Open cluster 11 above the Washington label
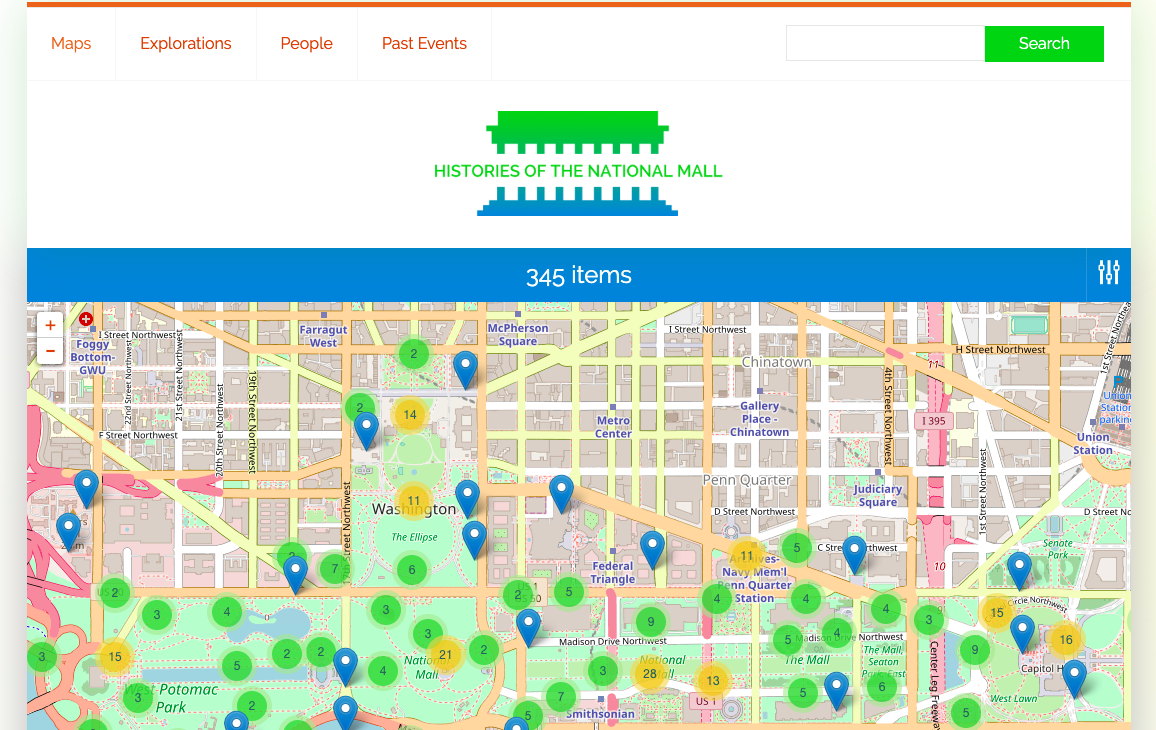Viewport: 1156px width, 730px height. (x=414, y=501)
